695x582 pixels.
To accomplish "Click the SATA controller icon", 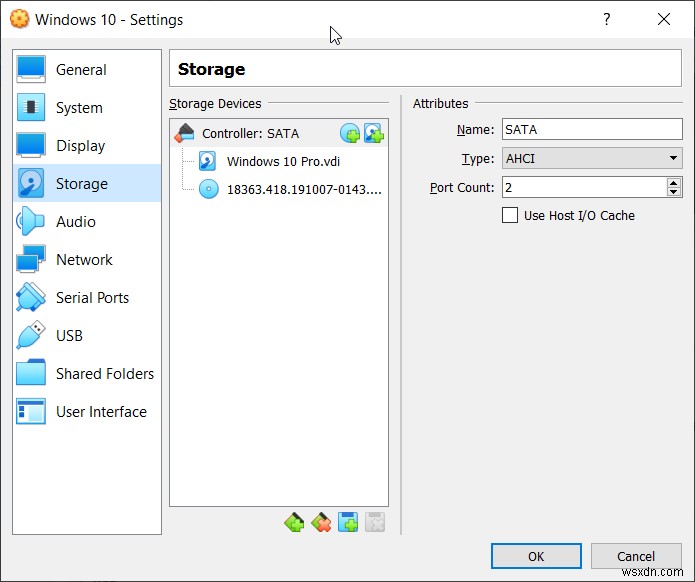I will [184, 133].
